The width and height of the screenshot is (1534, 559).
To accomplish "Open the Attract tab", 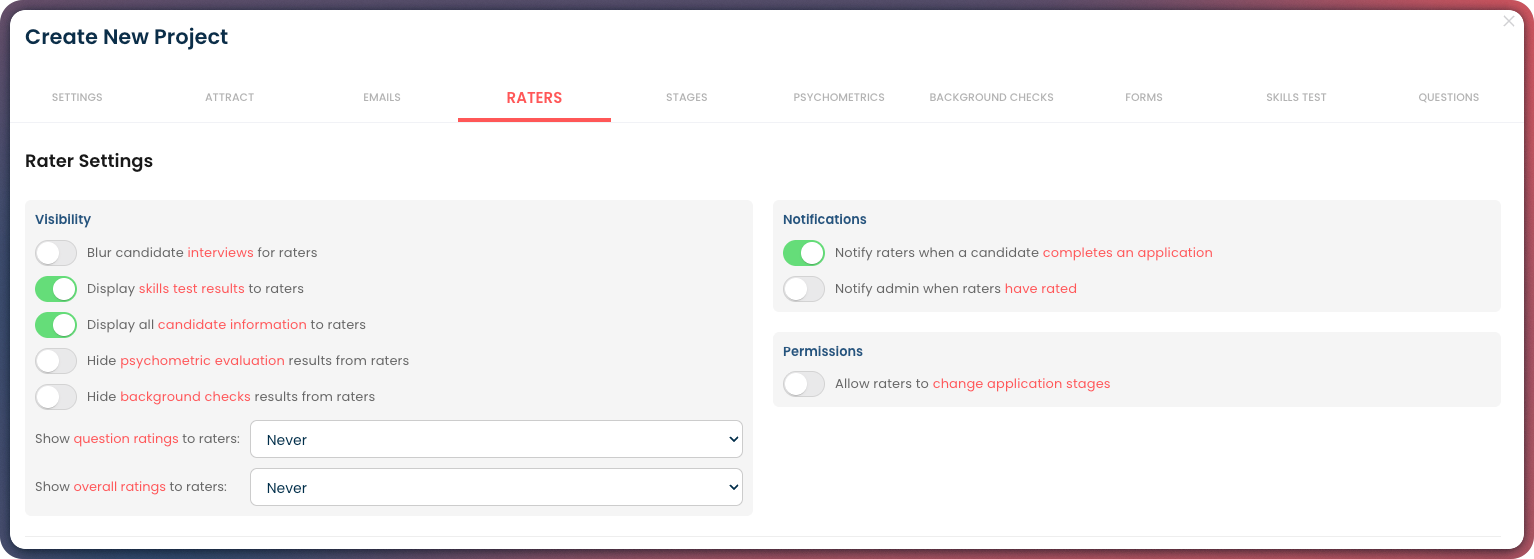I will point(230,98).
